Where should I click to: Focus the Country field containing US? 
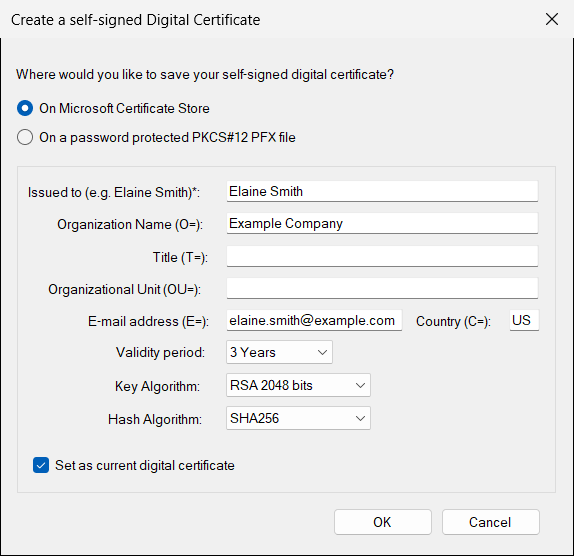pos(524,320)
